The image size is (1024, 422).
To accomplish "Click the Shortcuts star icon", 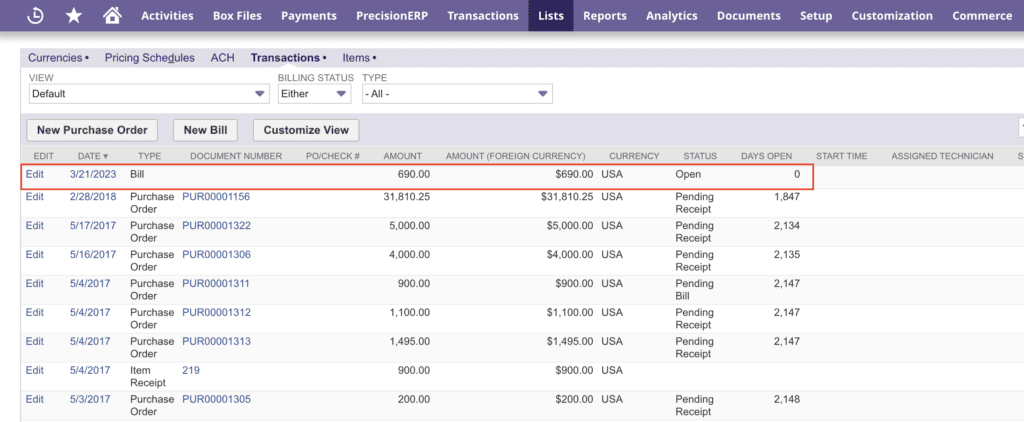I will coord(74,16).
